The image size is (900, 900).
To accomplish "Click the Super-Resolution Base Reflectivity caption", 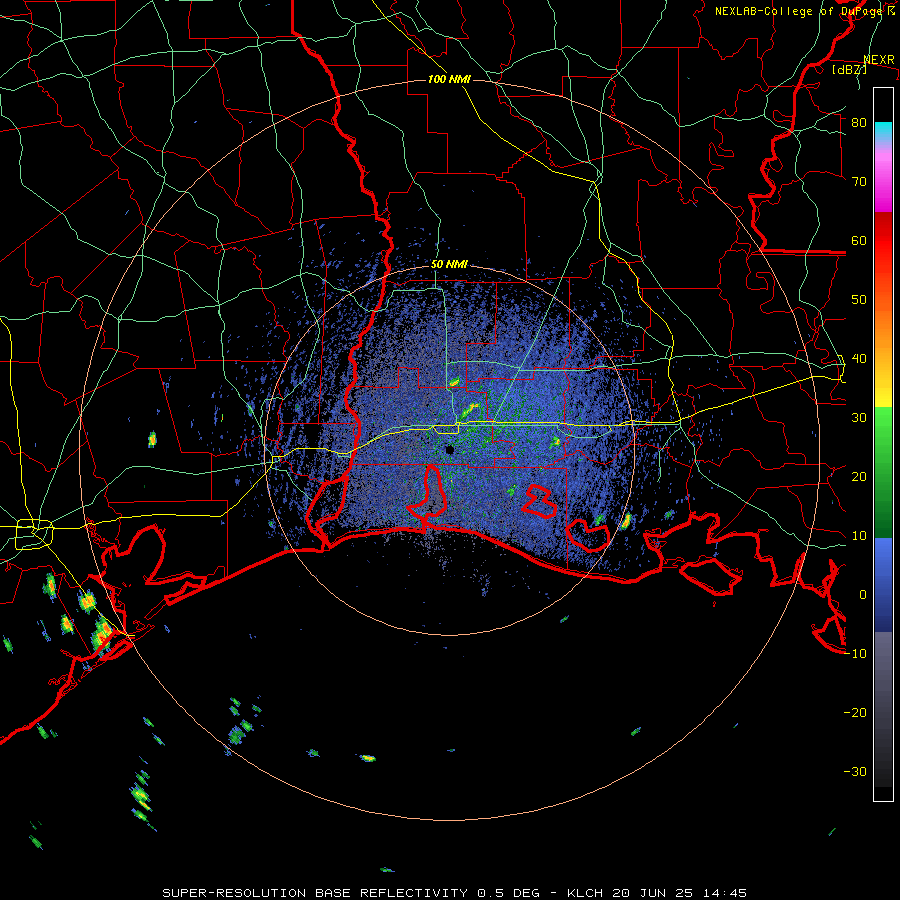I will point(454,893).
